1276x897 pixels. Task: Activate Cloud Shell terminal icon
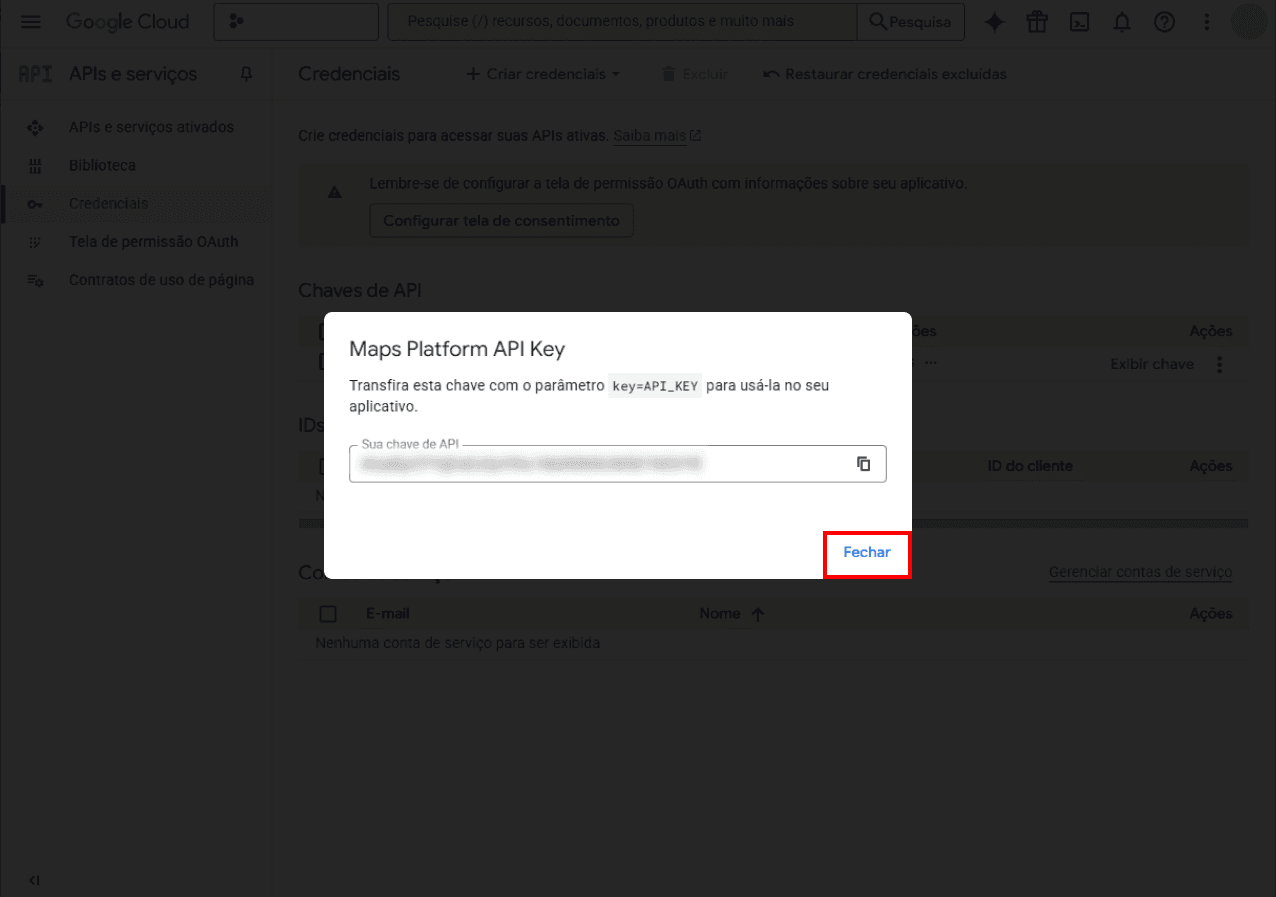[1079, 22]
